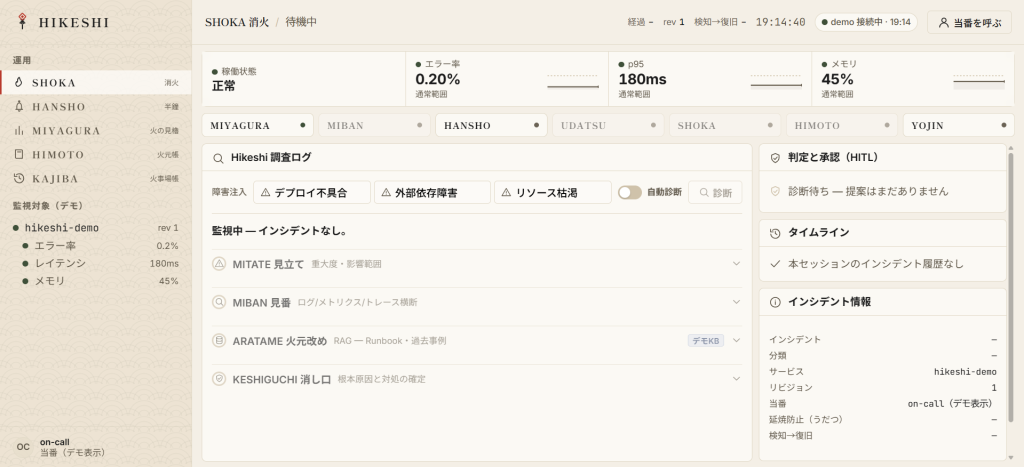The height and width of the screenshot is (467, 1024).
Task: Click warning triangle icon on デプロイ不具合
Action: pos(265,193)
